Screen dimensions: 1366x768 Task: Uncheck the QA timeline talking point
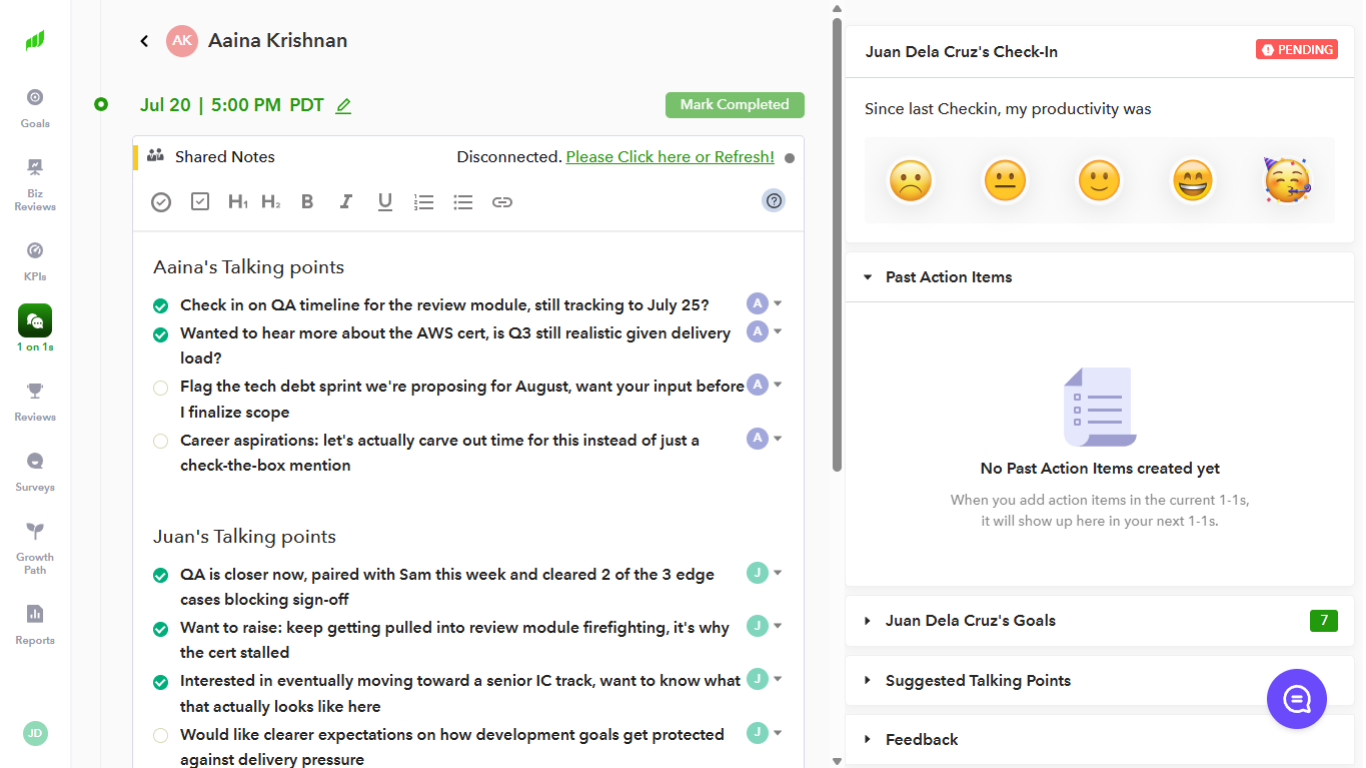[160, 306]
